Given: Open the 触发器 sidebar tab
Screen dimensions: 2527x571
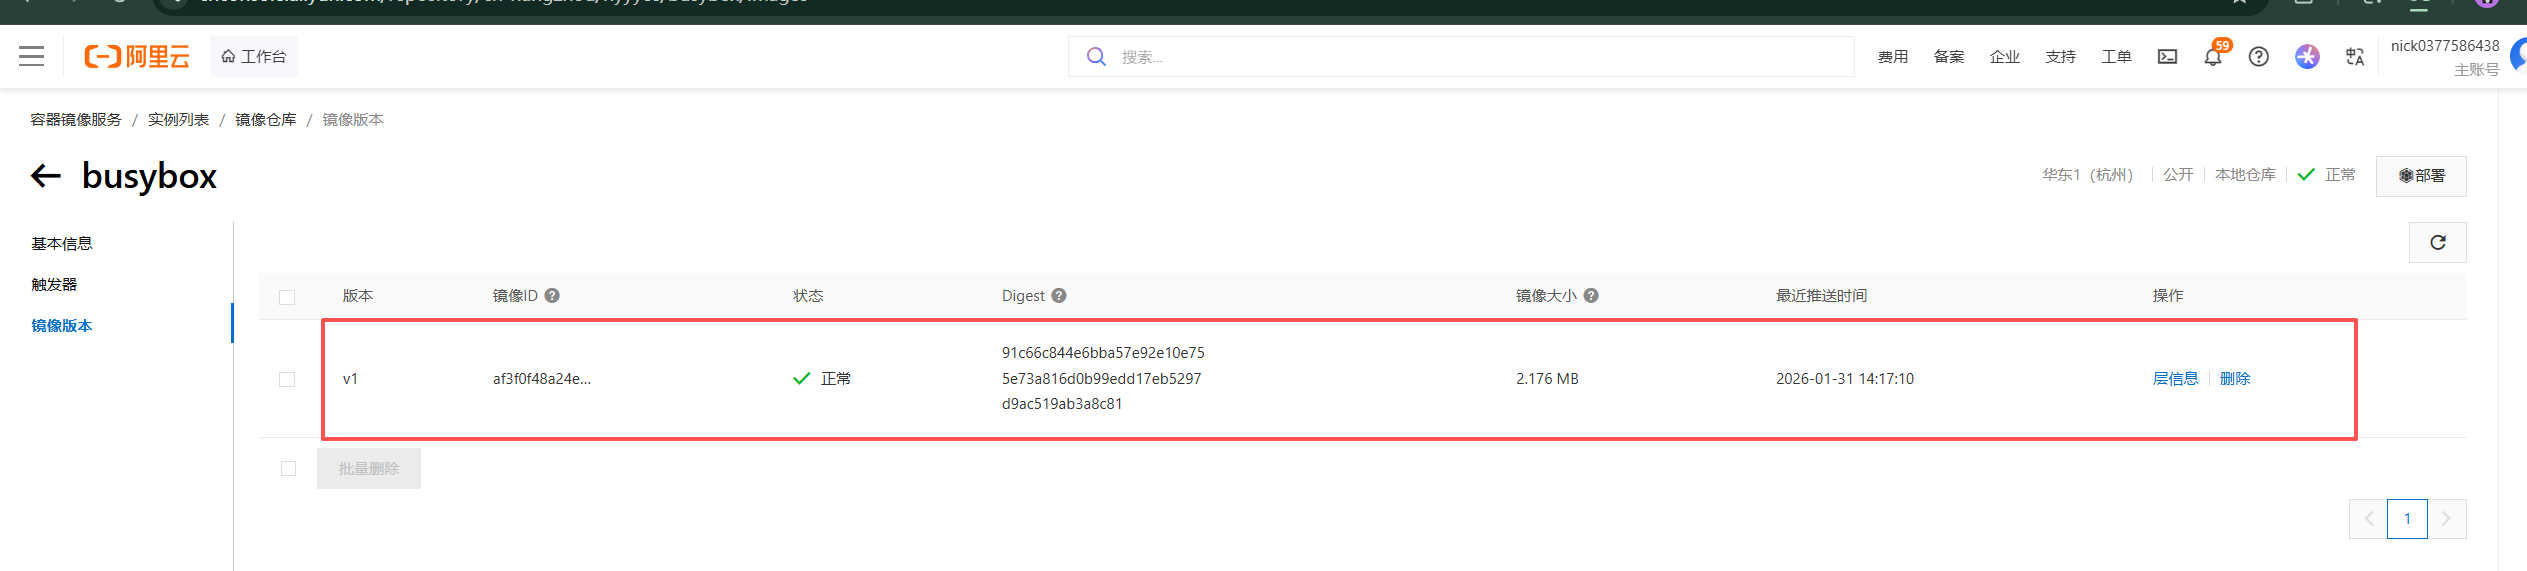Looking at the screenshot, I should pos(54,284).
